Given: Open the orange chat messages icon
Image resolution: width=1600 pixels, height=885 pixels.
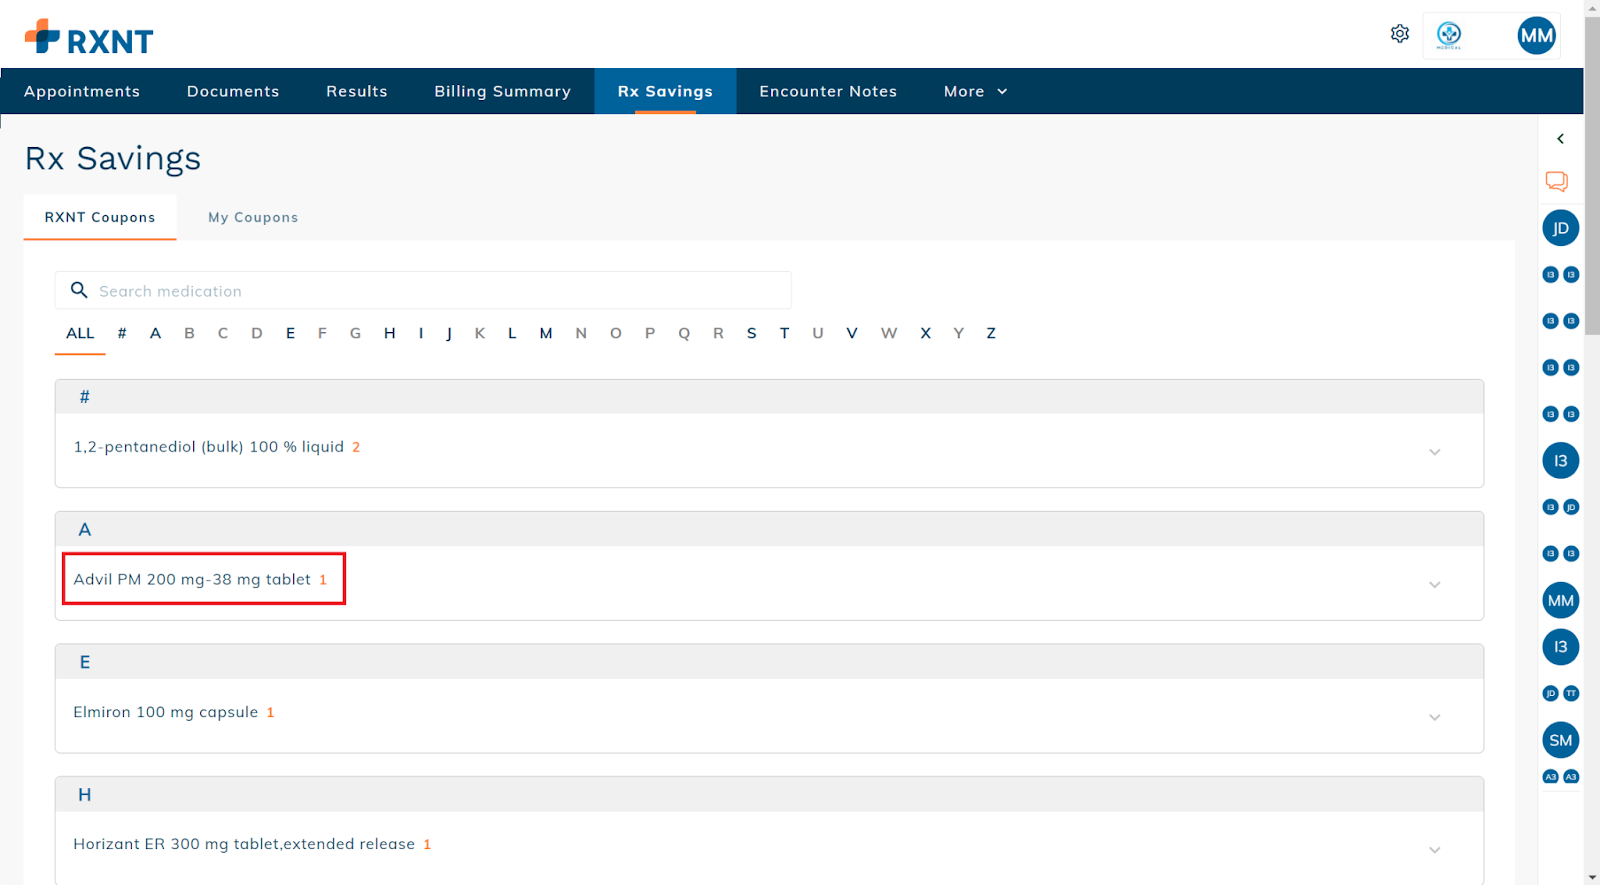Looking at the screenshot, I should pyautogui.click(x=1556, y=181).
